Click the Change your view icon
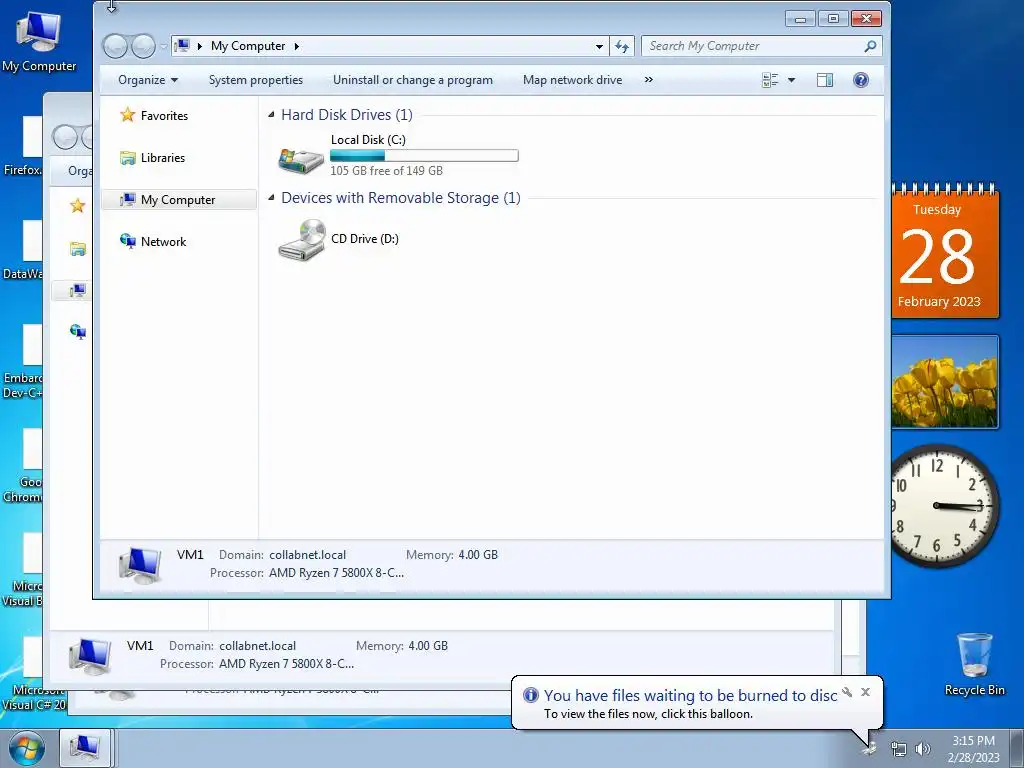Viewport: 1024px width, 768px height. [x=771, y=80]
